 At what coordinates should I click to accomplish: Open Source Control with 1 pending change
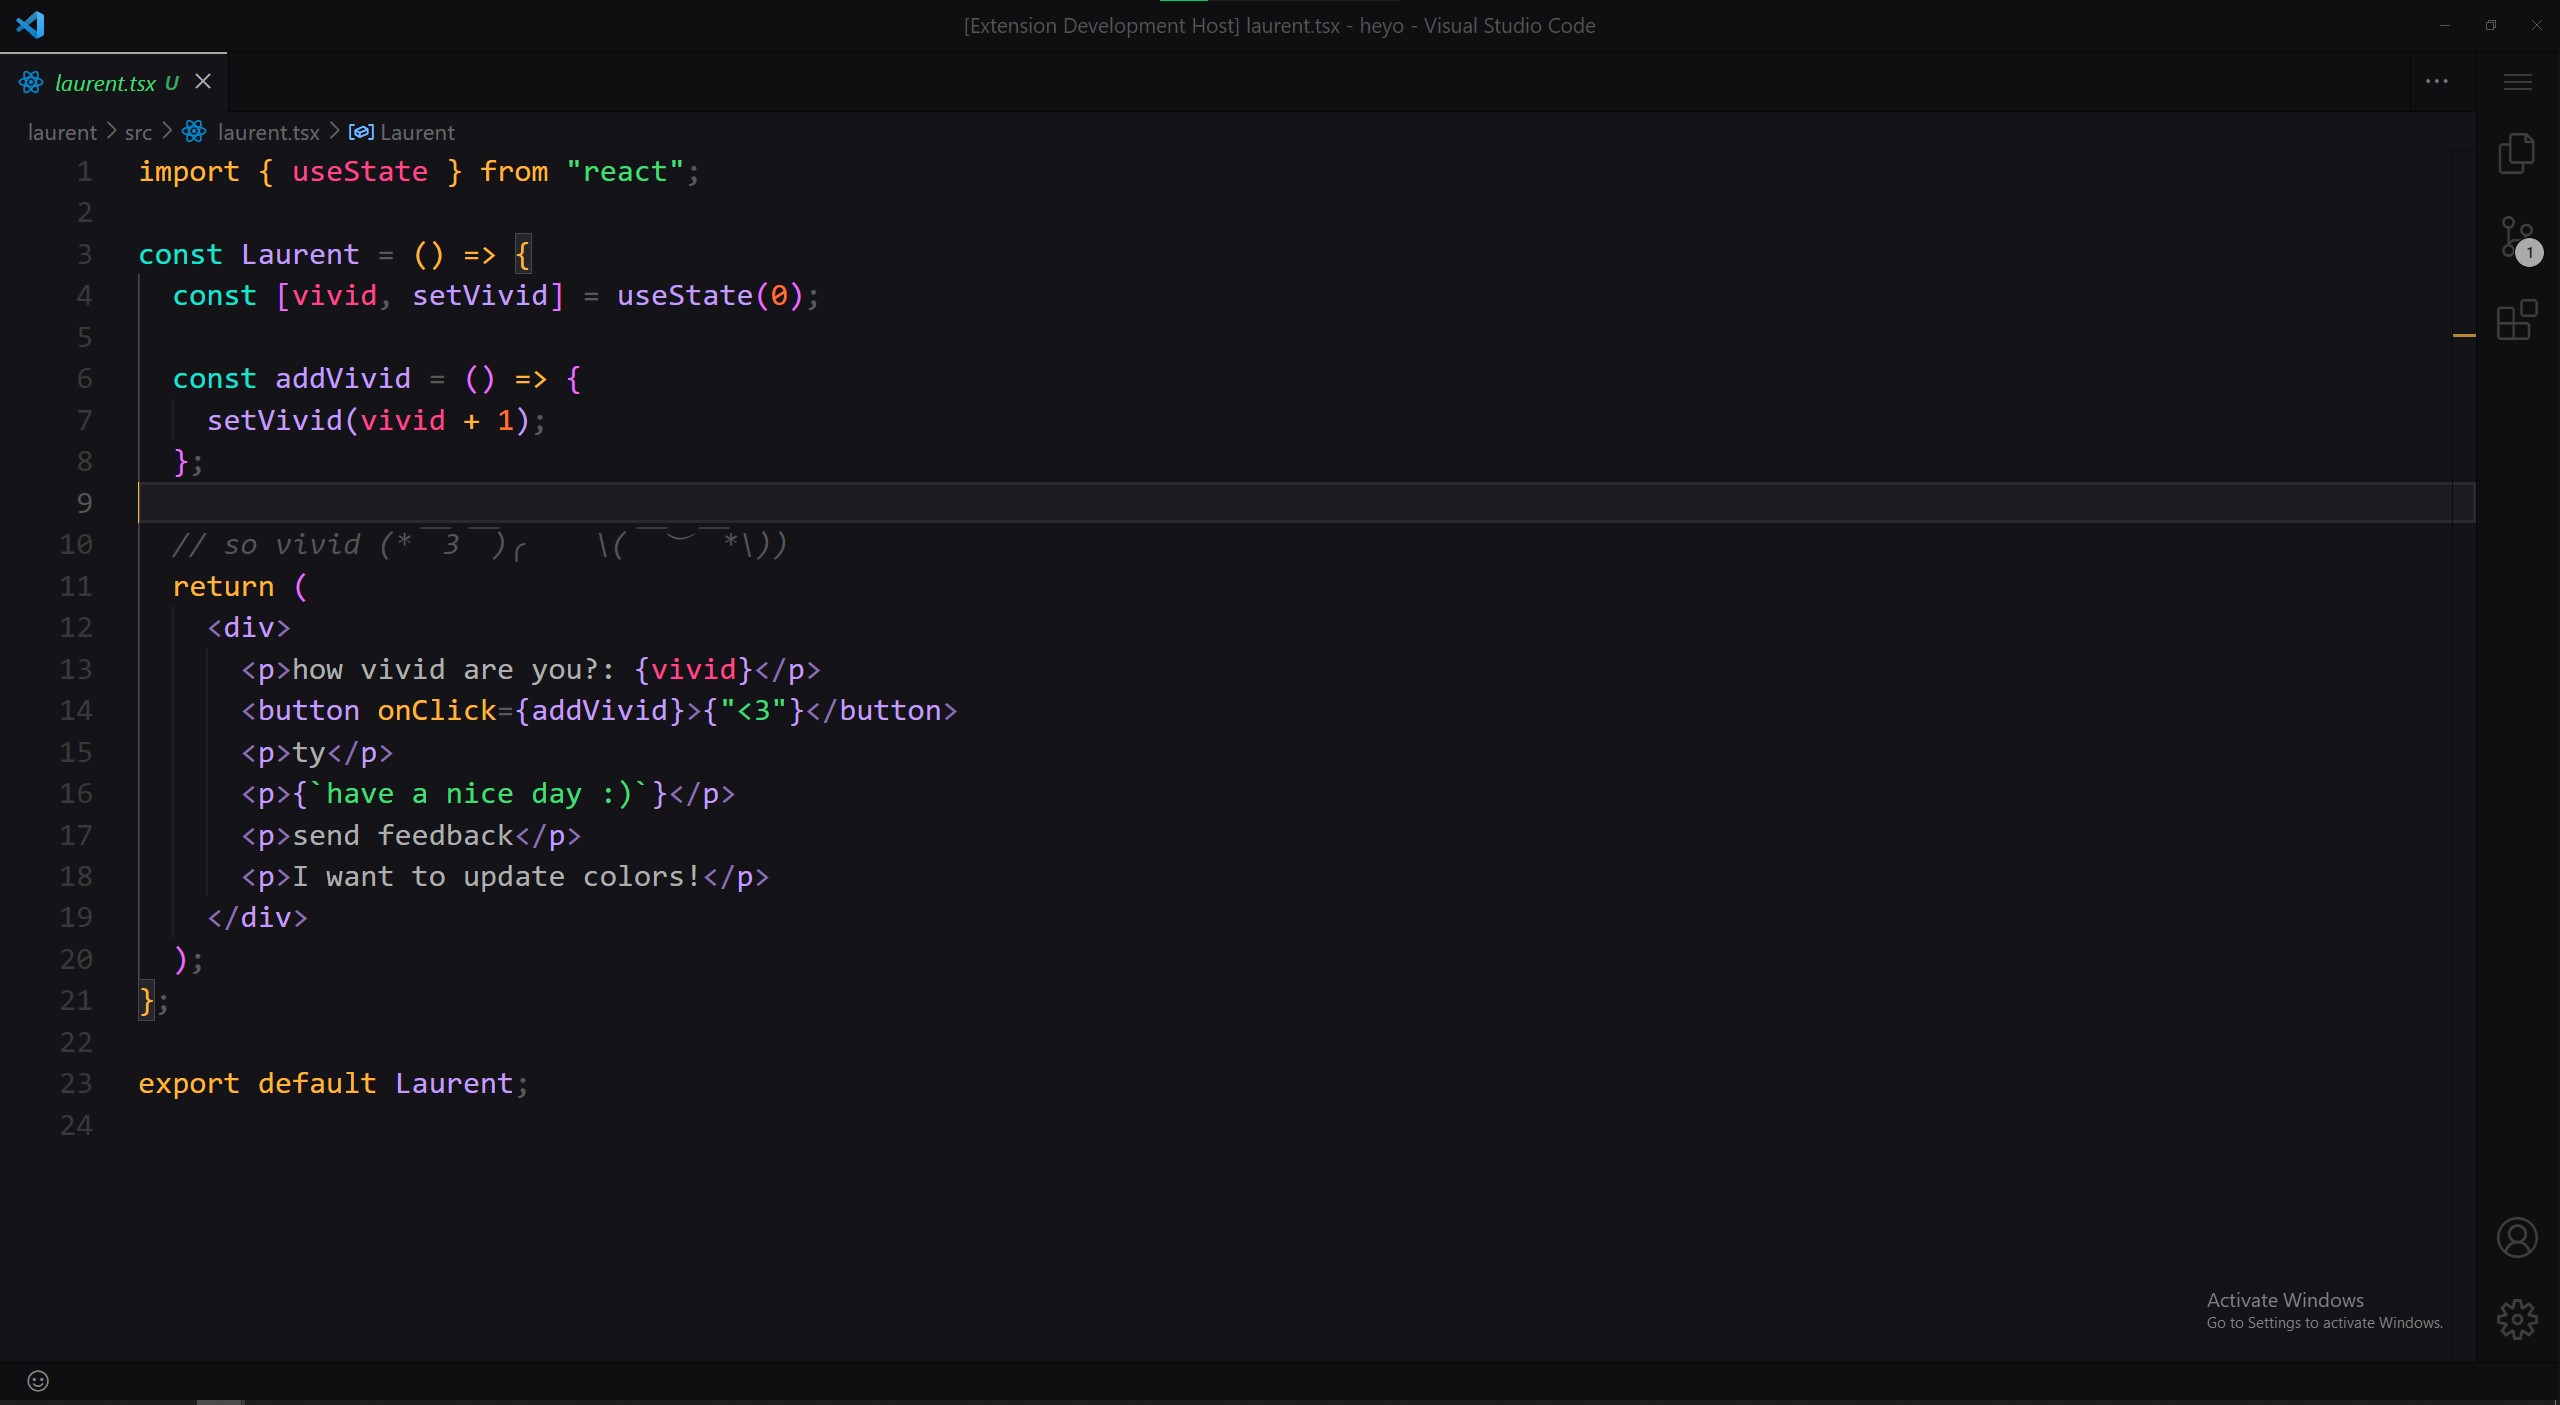coord(2516,238)
